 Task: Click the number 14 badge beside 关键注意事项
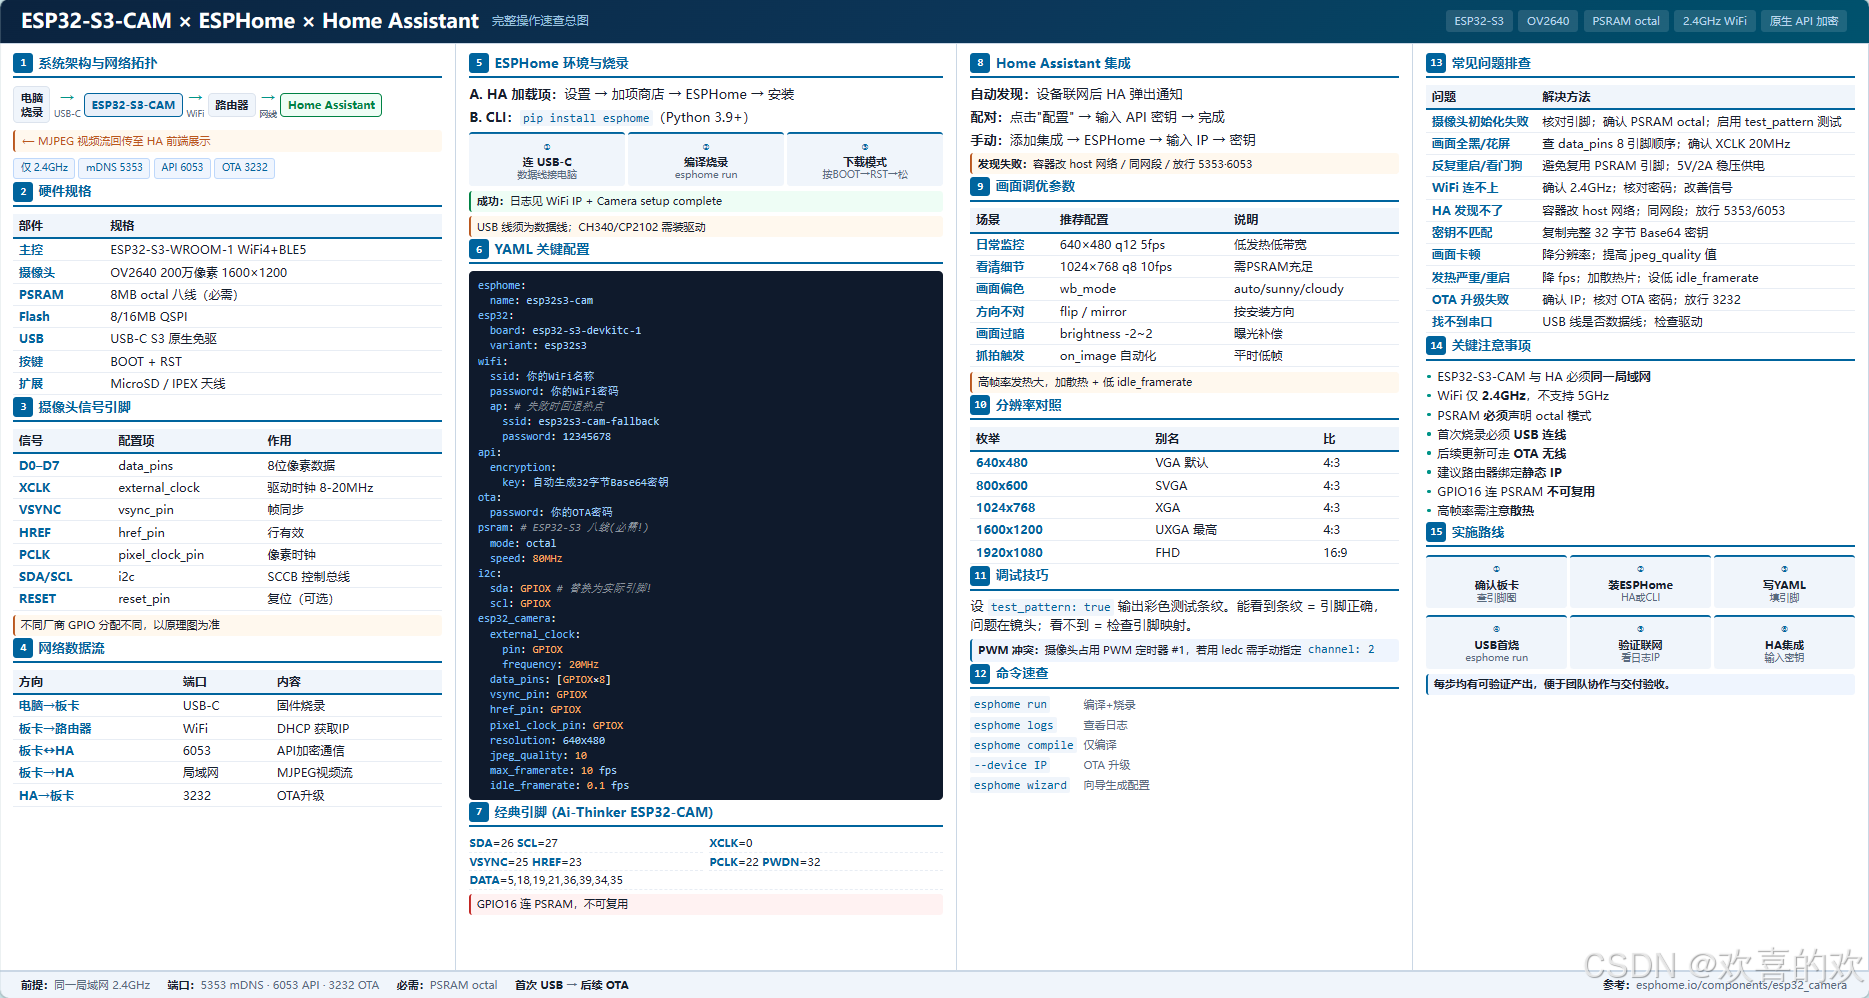click(1436, 345)
